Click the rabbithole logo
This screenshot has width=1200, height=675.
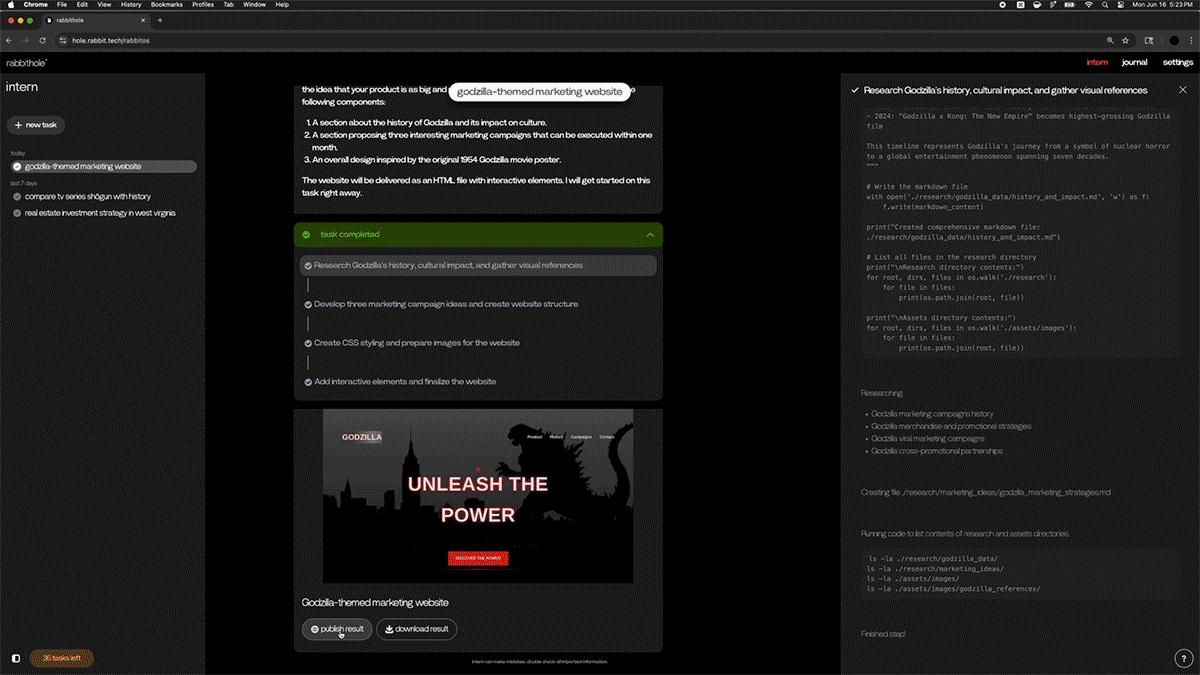26,62
